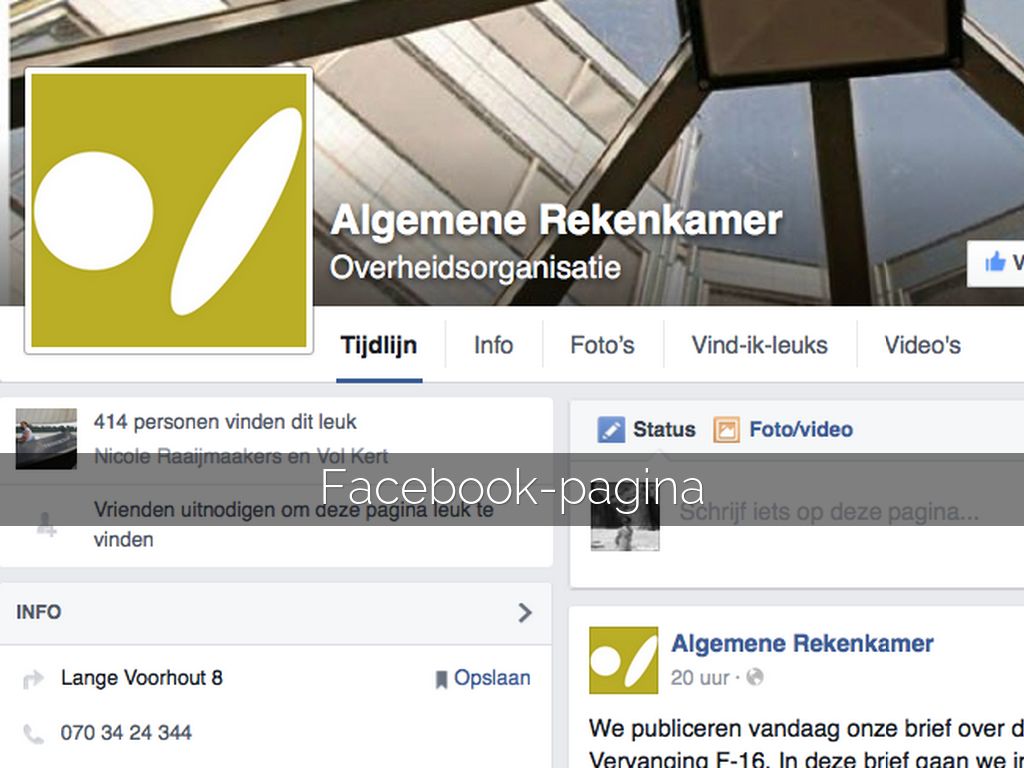Click the globe audience icon on post
1024x768 pixels.
pos(755,677)
